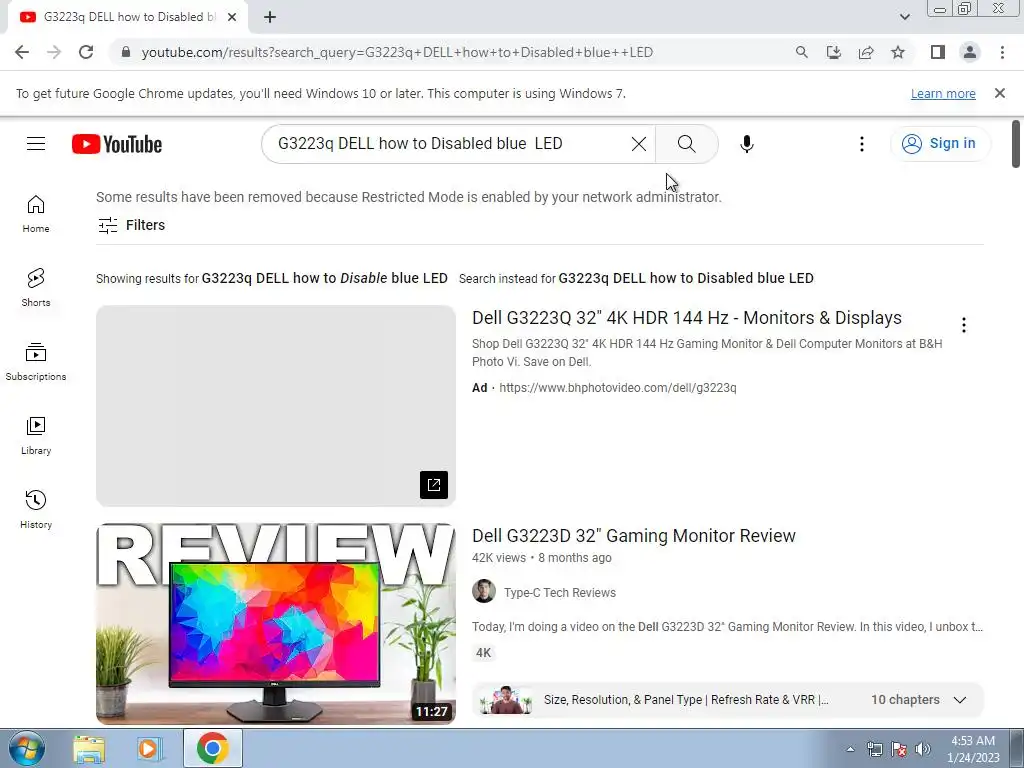Open Library in the sidebar

[x=36, y=436]
